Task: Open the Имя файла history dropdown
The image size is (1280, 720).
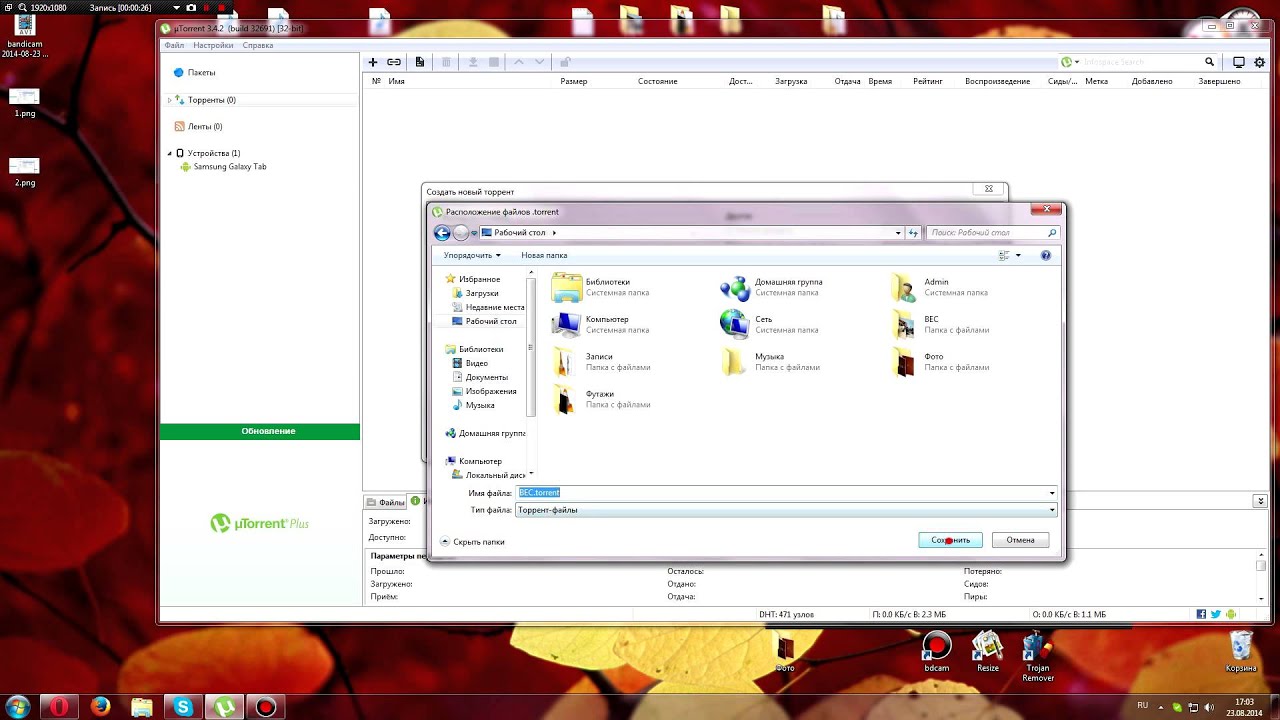Action: tap(1051, 493)
